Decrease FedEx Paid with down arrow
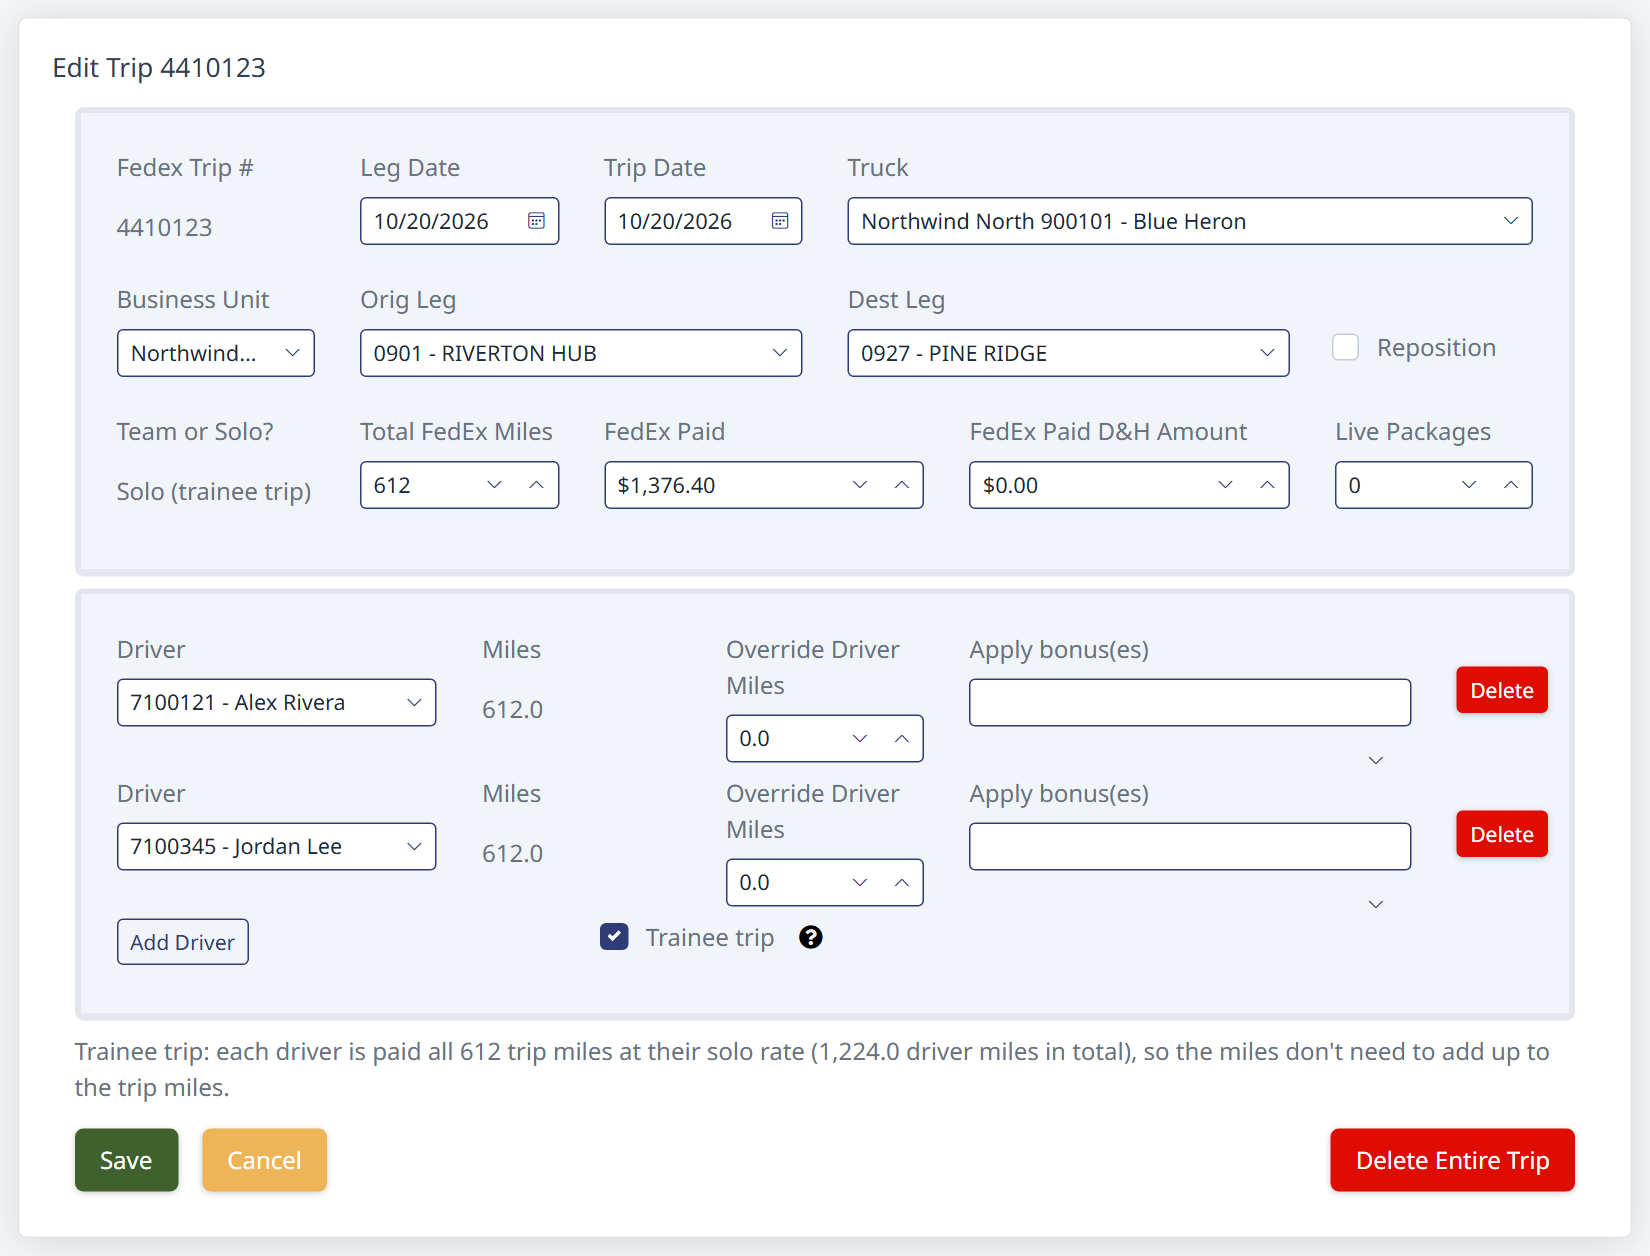 coord(859,485)
